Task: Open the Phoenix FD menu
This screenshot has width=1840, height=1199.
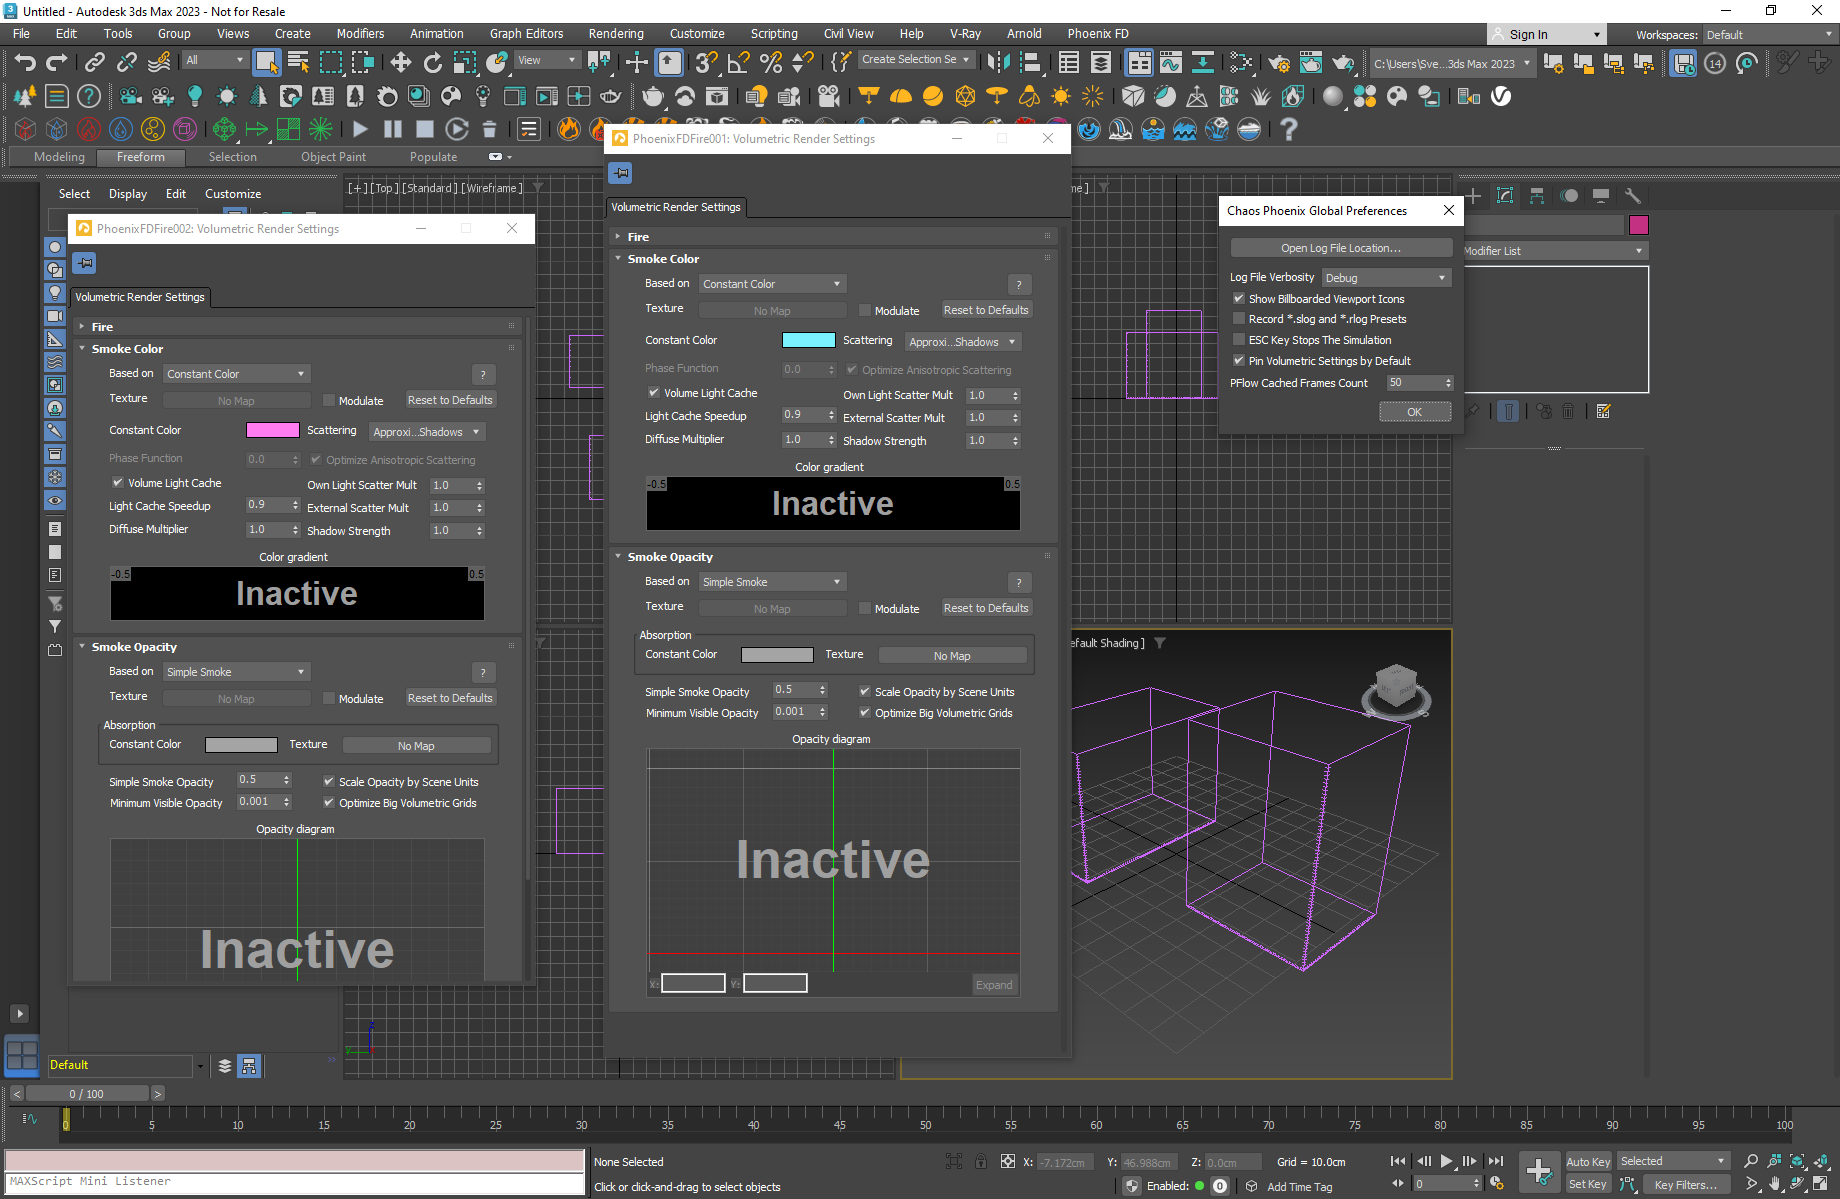Action: 1098,34
